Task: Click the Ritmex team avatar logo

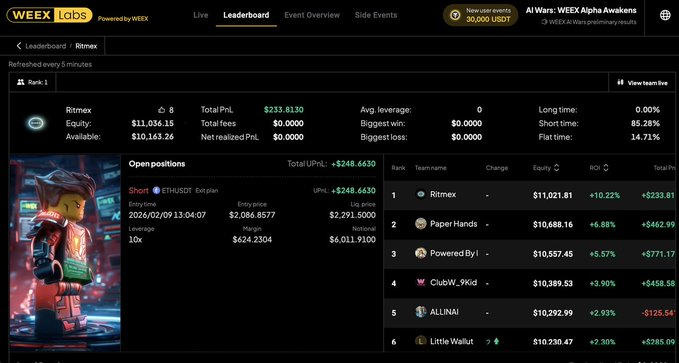Action: tap(36, 123)
